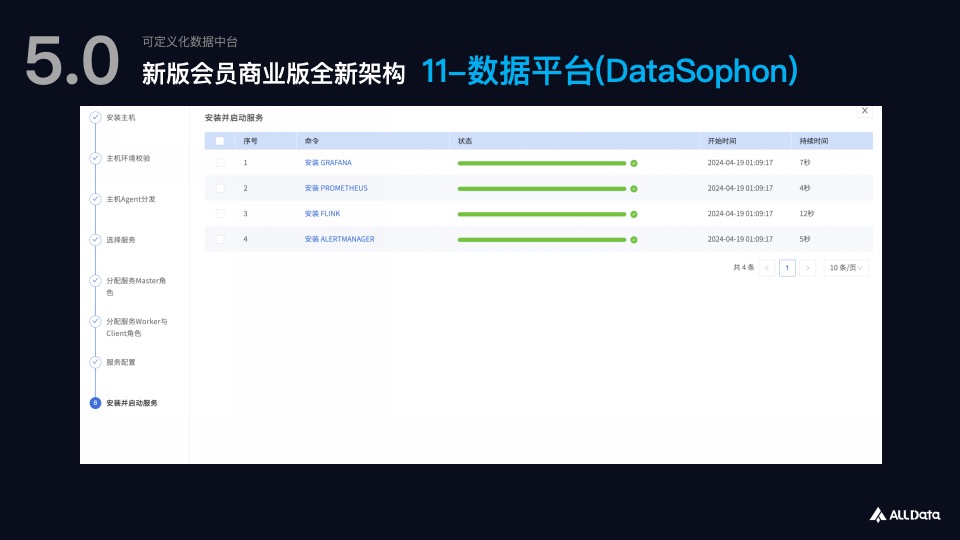Screen dimensions: 960x540
Task: Go to the next page arrow
Action: (808, 268)
